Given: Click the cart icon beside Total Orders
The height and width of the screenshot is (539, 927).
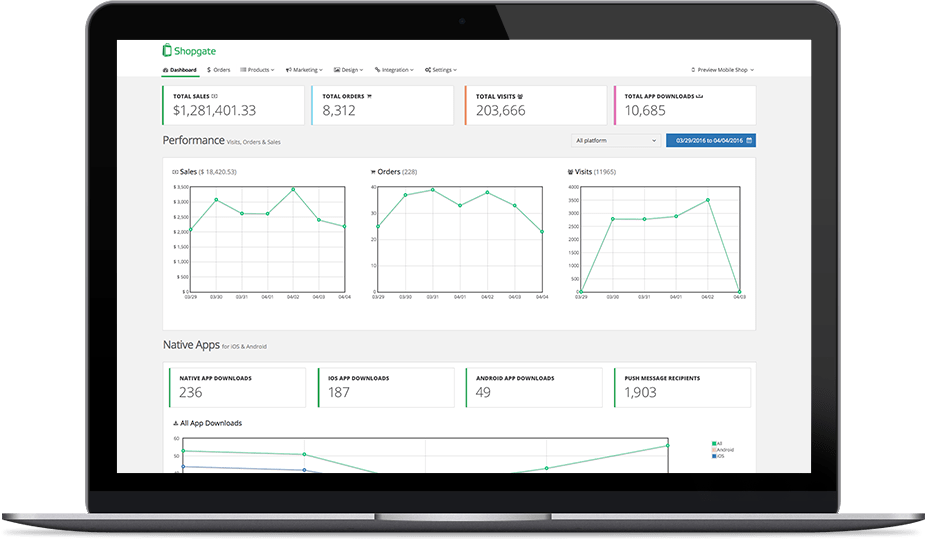Looking at the screenshot, I should click(x=369, y=96).
